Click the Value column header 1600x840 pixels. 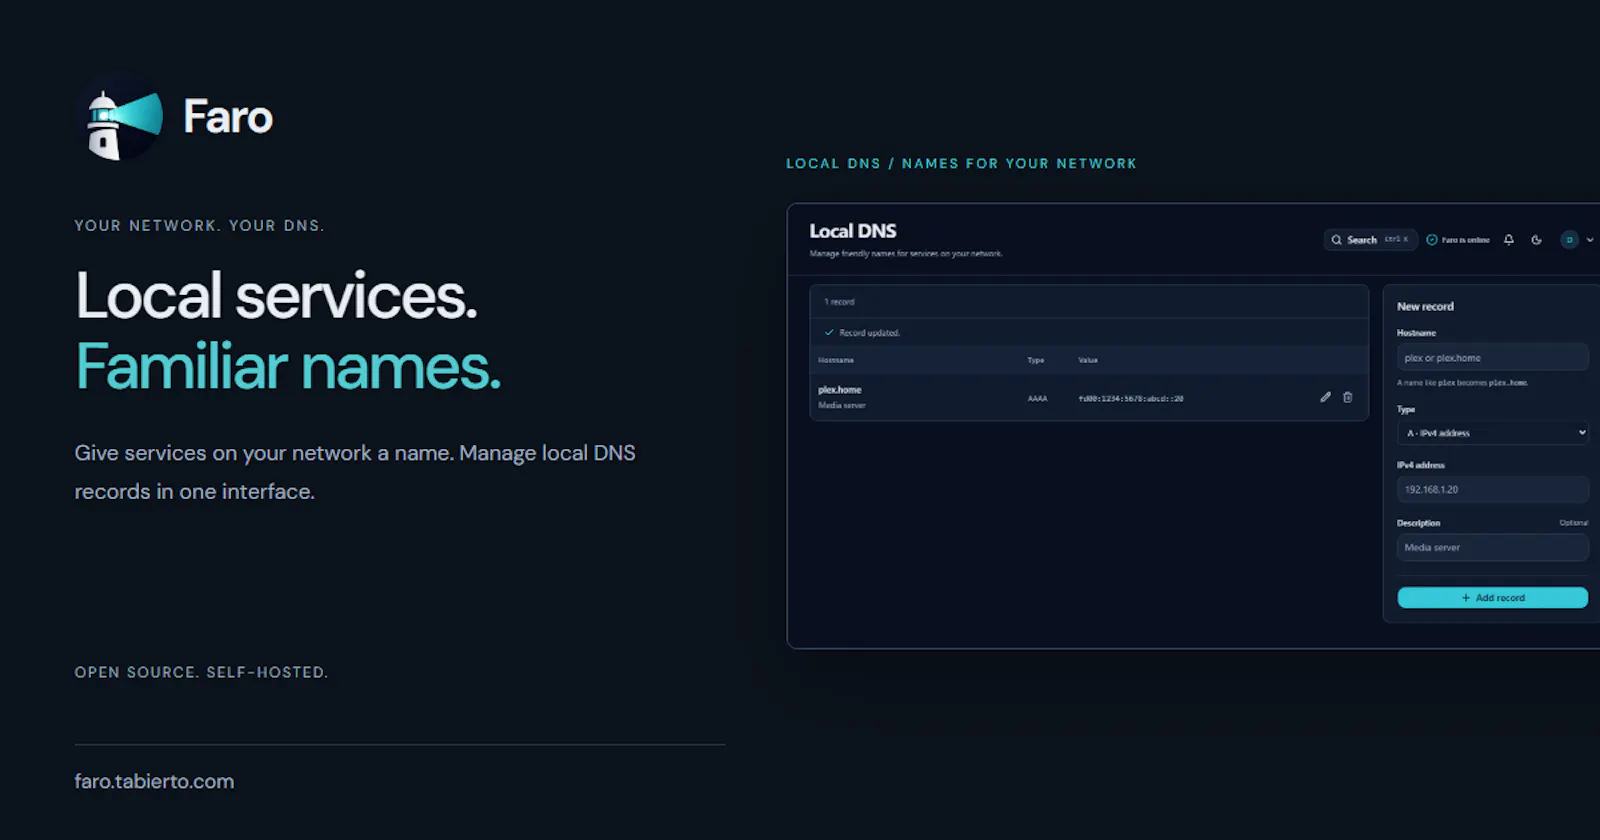coord(1088,360)
